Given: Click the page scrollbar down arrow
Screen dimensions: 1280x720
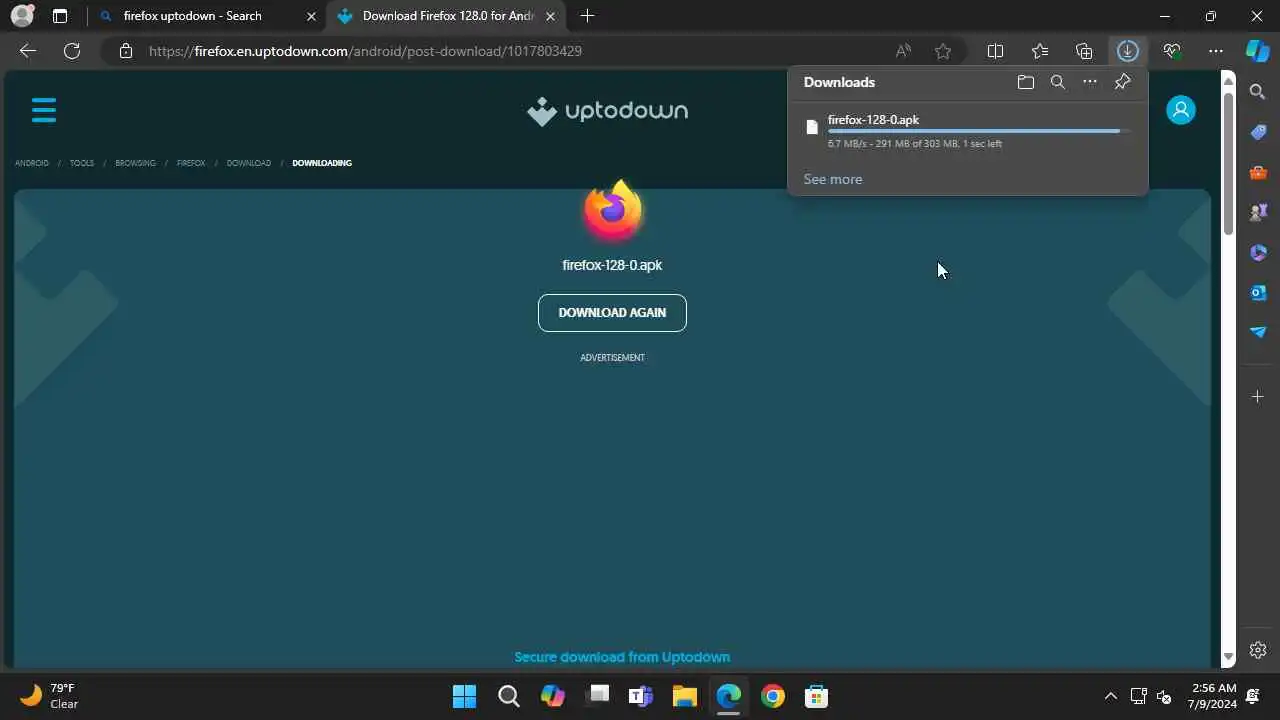Looking at the screenshot, I should tap(1228, 658).
